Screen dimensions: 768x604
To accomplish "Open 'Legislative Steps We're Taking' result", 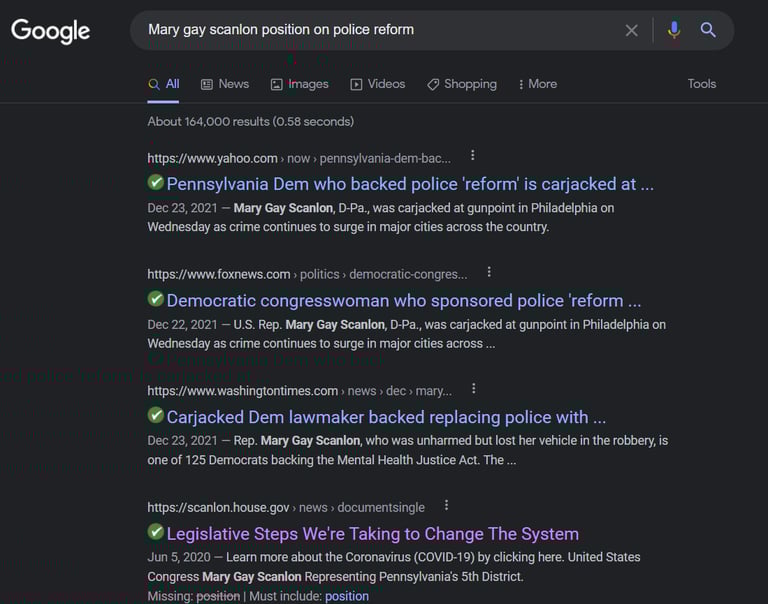I will pyautogui.click(x=372, y=534).
